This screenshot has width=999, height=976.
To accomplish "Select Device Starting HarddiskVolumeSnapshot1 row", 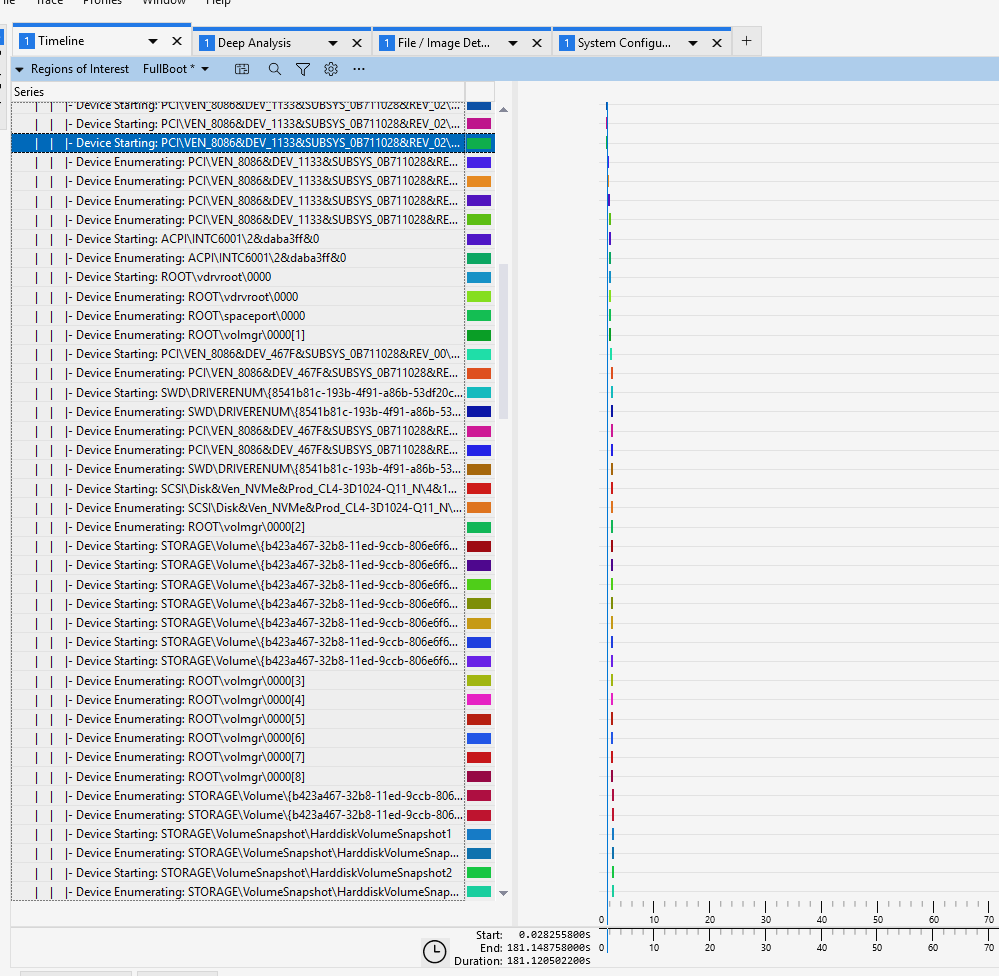I will pyautogui.click(x=238, y=834).
